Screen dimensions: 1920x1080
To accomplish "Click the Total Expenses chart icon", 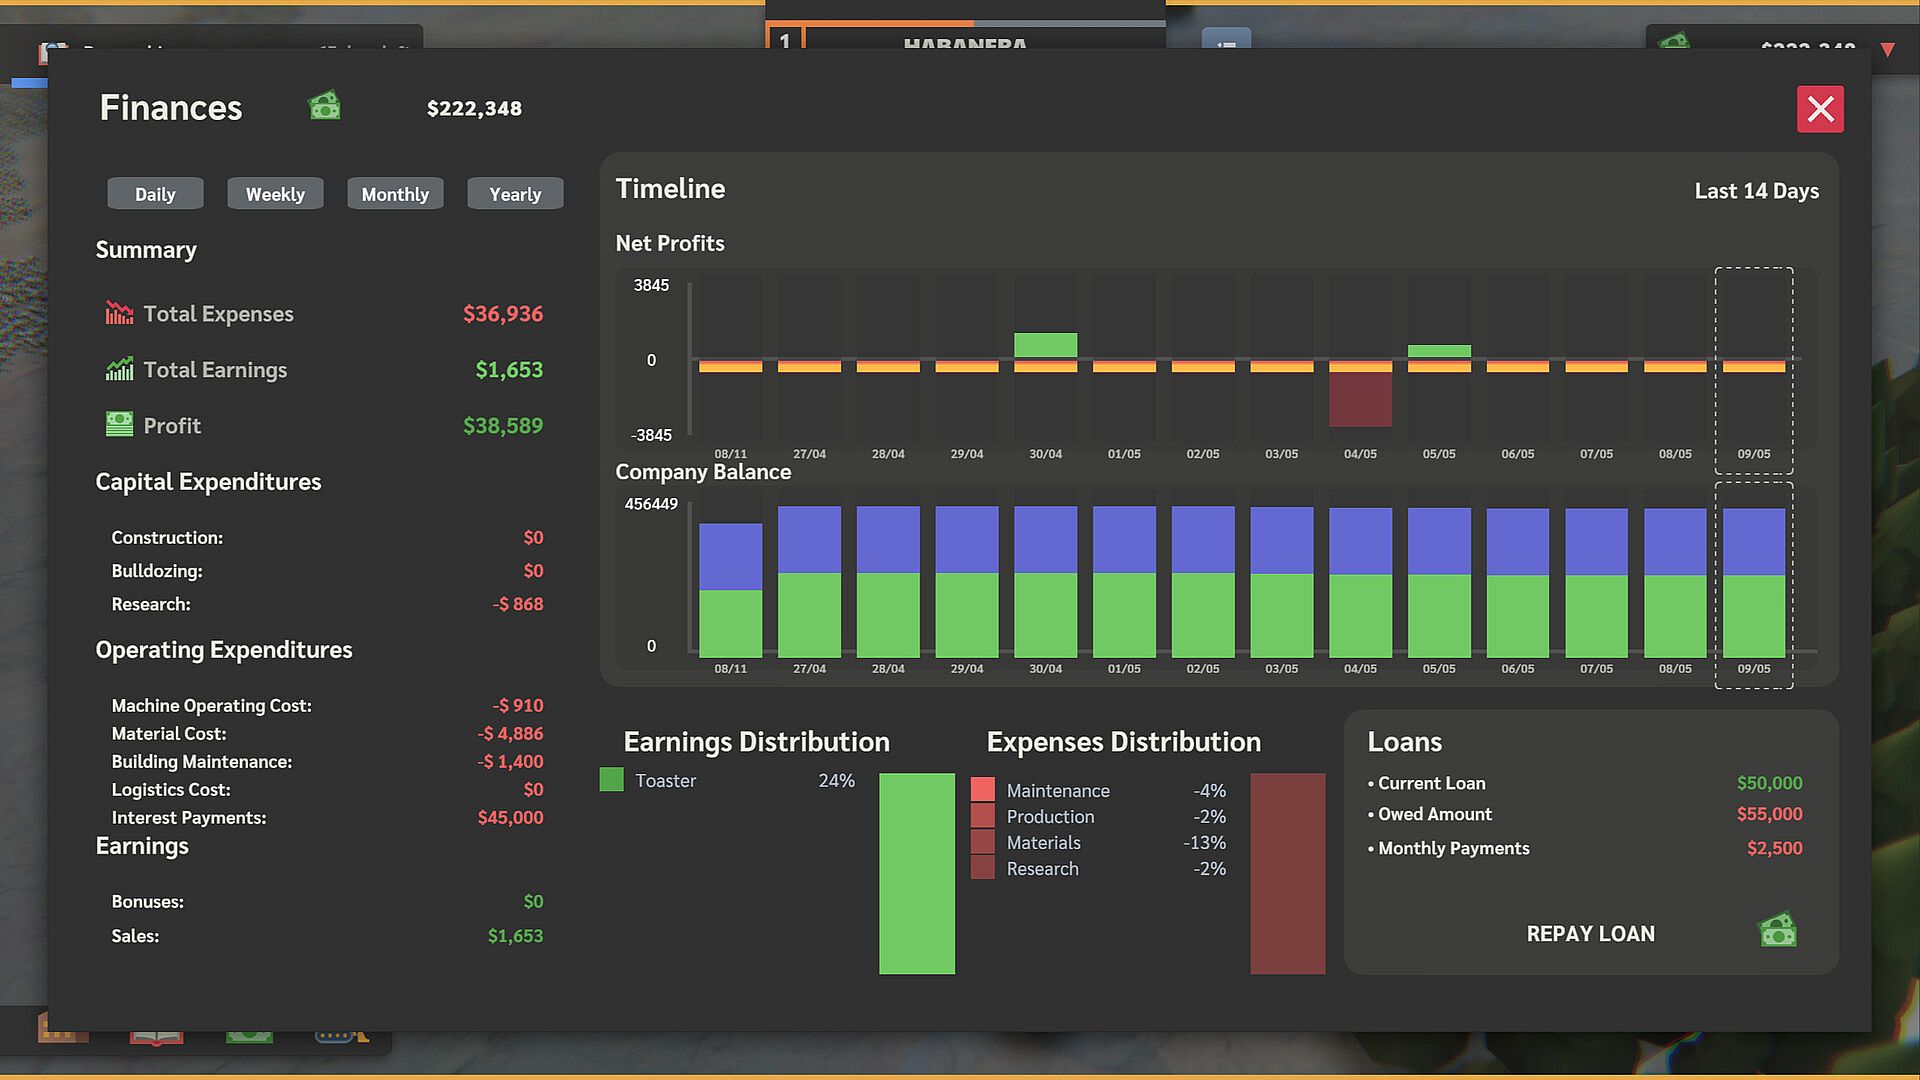I will [119, 313].
